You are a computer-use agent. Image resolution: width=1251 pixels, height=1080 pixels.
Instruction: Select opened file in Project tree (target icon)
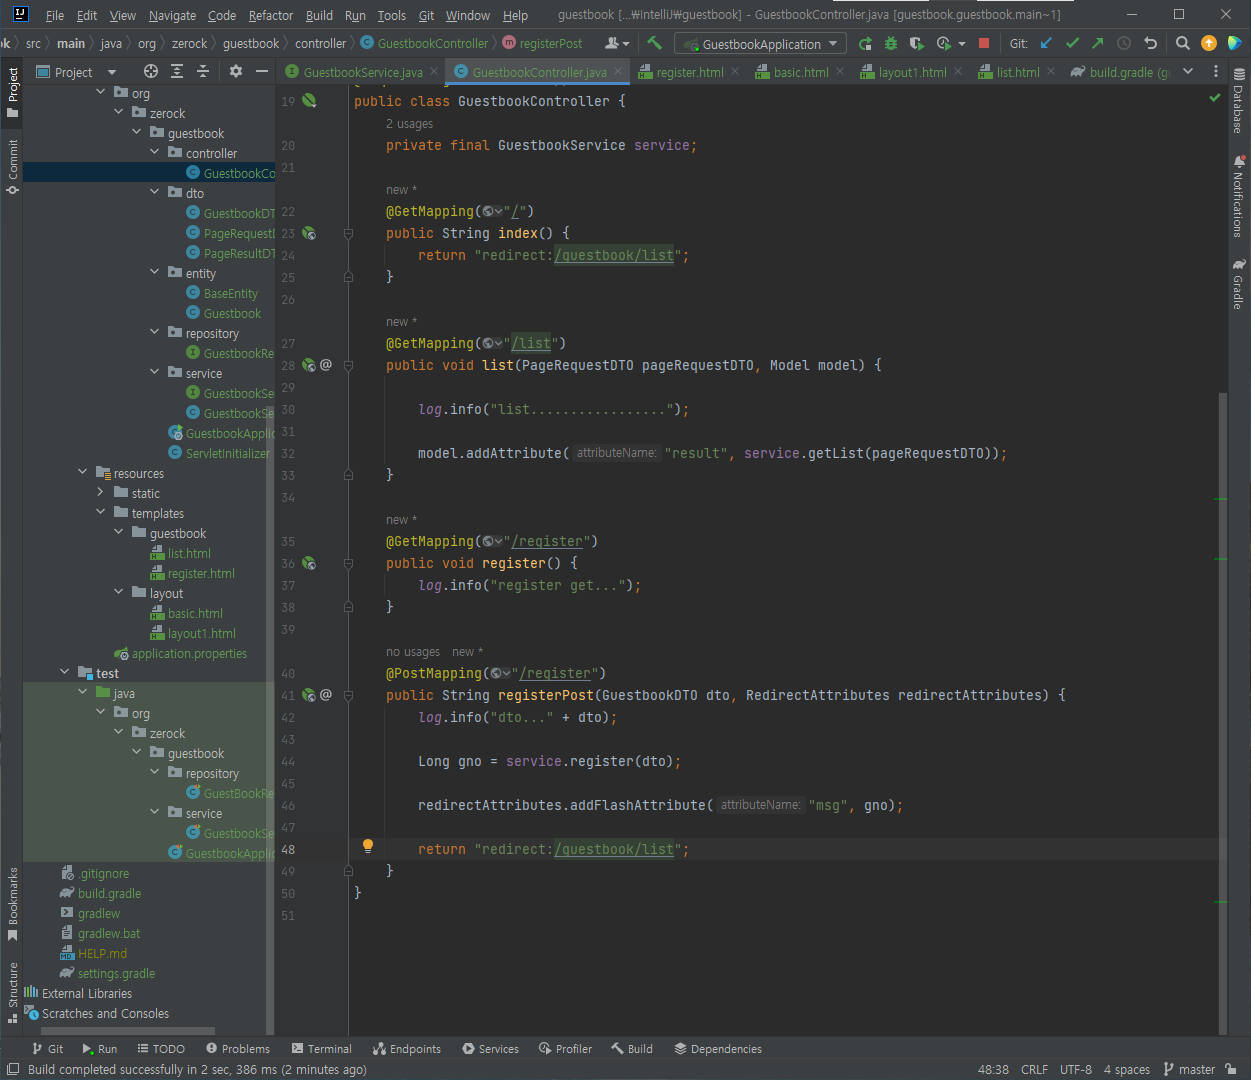pos(151,71)
